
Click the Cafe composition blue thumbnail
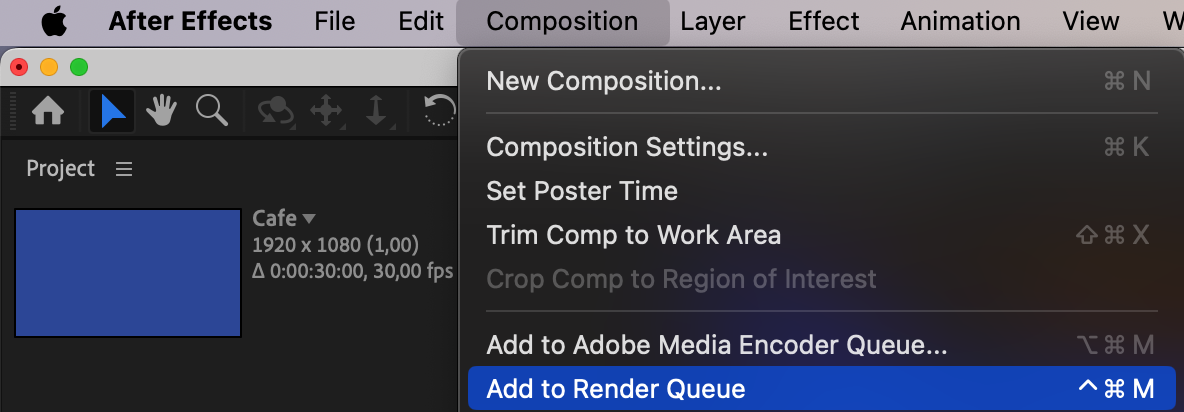pos(128,273)
